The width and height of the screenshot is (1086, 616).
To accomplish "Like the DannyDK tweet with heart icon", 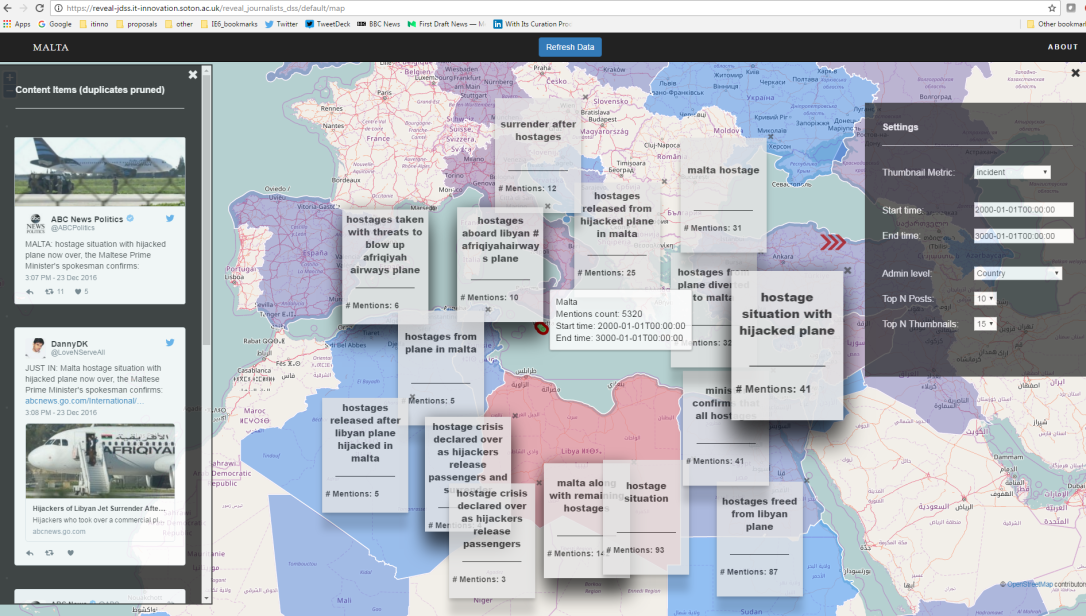I will (x=71, y=552).
